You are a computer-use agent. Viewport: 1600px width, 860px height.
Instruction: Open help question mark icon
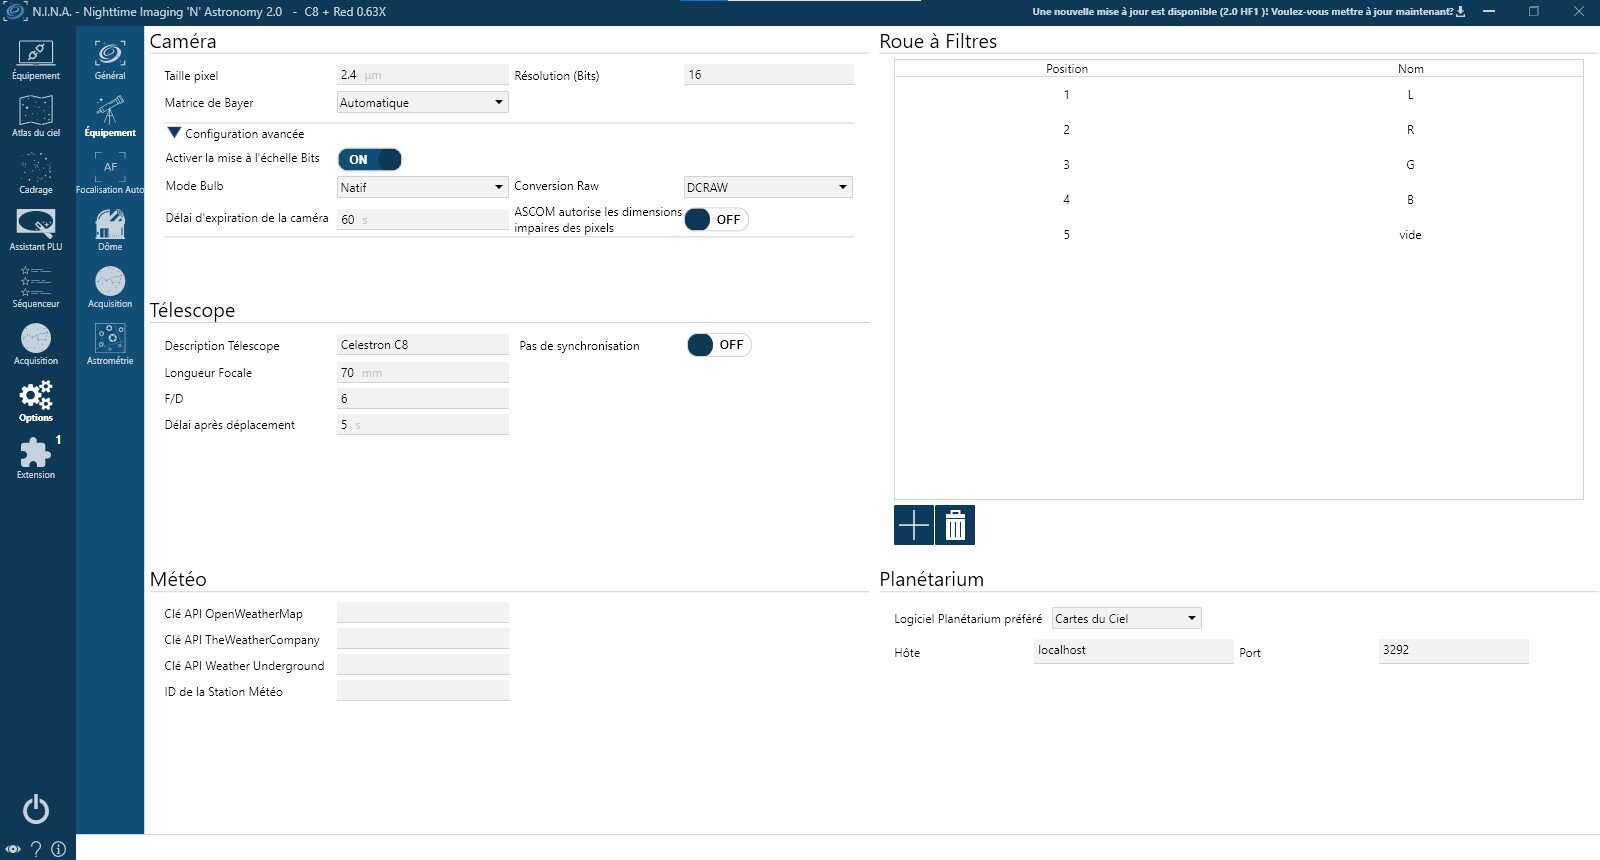point(36,849)
